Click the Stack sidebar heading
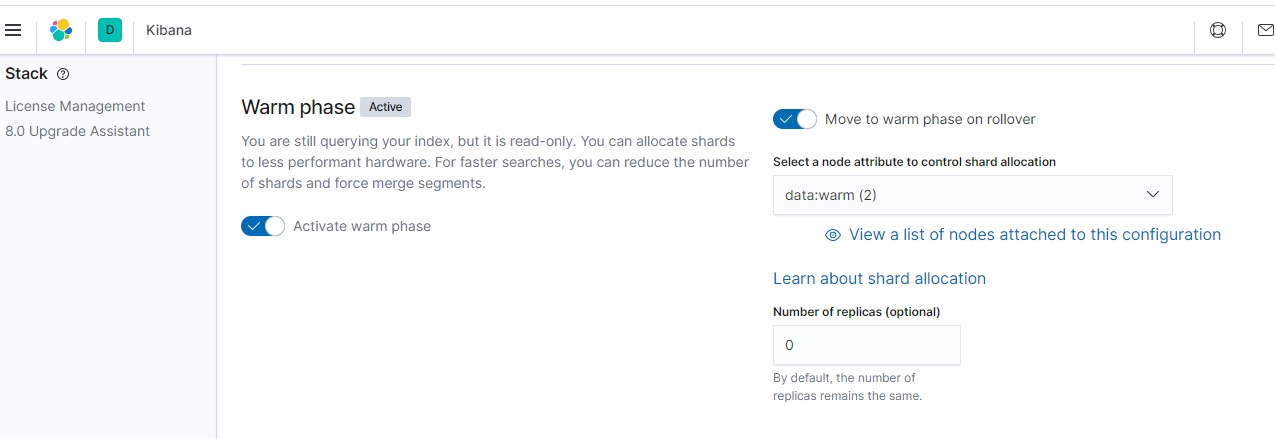The image size is (1275, 439). pos(26,74)
